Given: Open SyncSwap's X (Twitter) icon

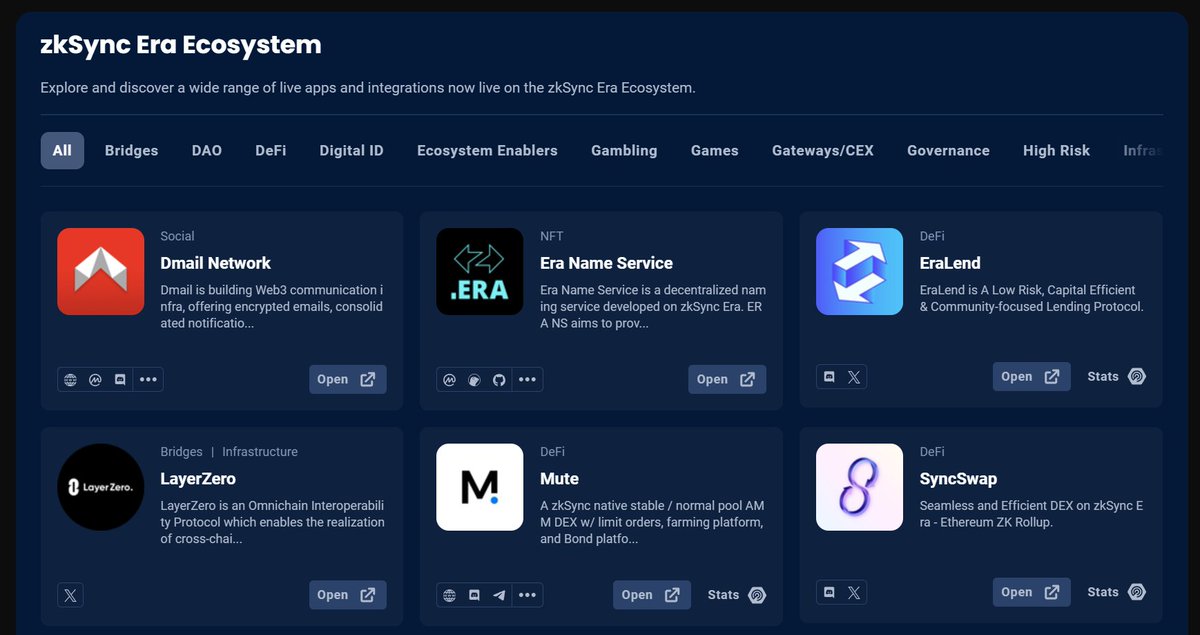Looking at the screenshot, I should pyautogui.click(x=854, y=592).
